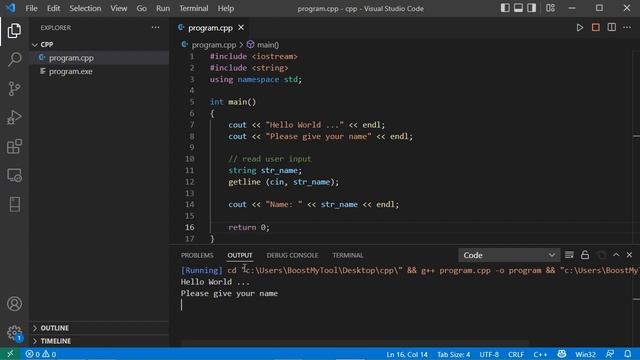Toggle the primary side bar layout icon

tap(505, 8)
